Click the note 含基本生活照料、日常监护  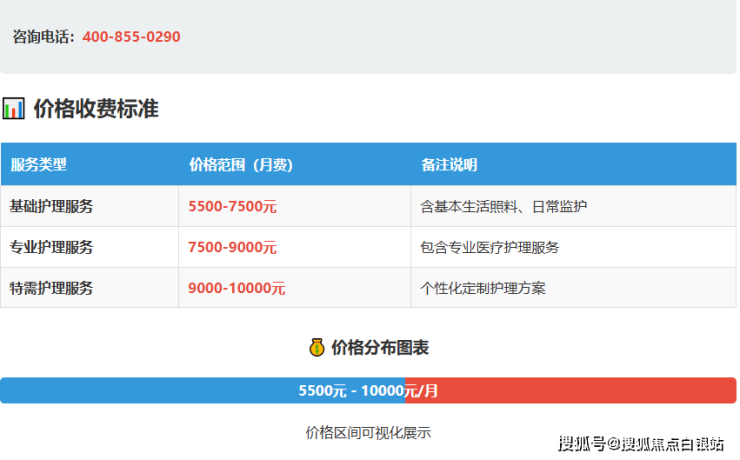[x=504, y=207]
